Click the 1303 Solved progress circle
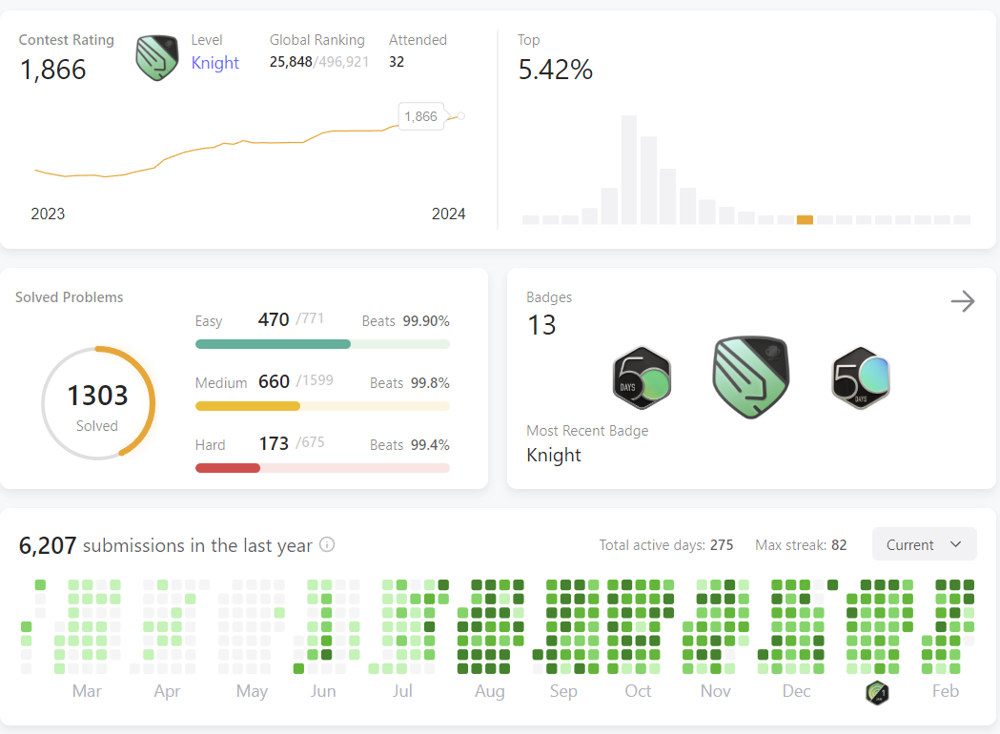1000x734 pixels. coord(98,404)
